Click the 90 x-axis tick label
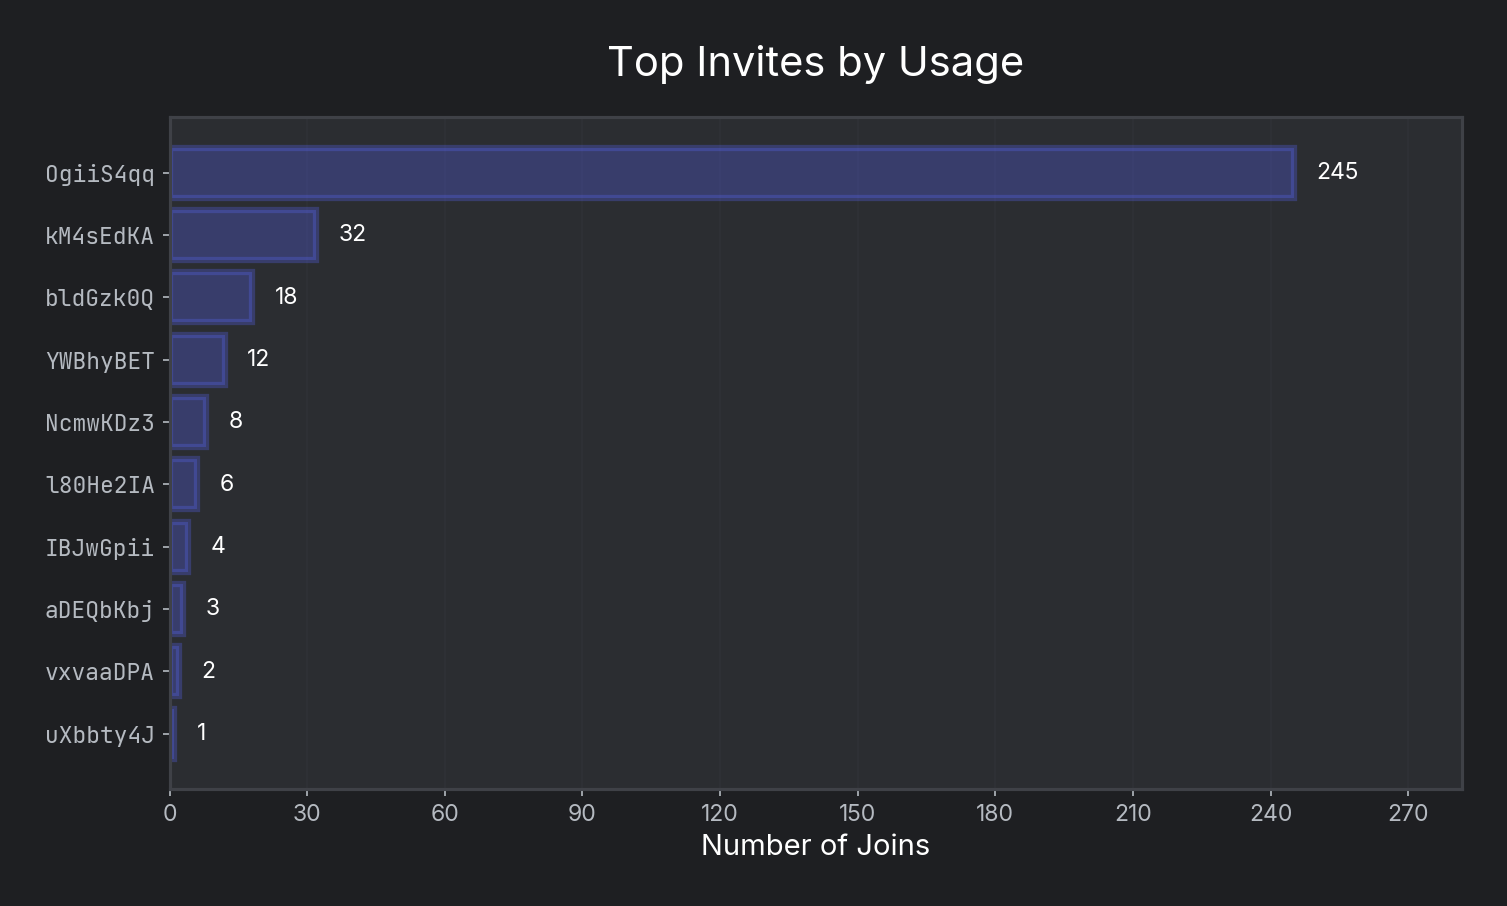1507x906 pixels. click(582, 814)
